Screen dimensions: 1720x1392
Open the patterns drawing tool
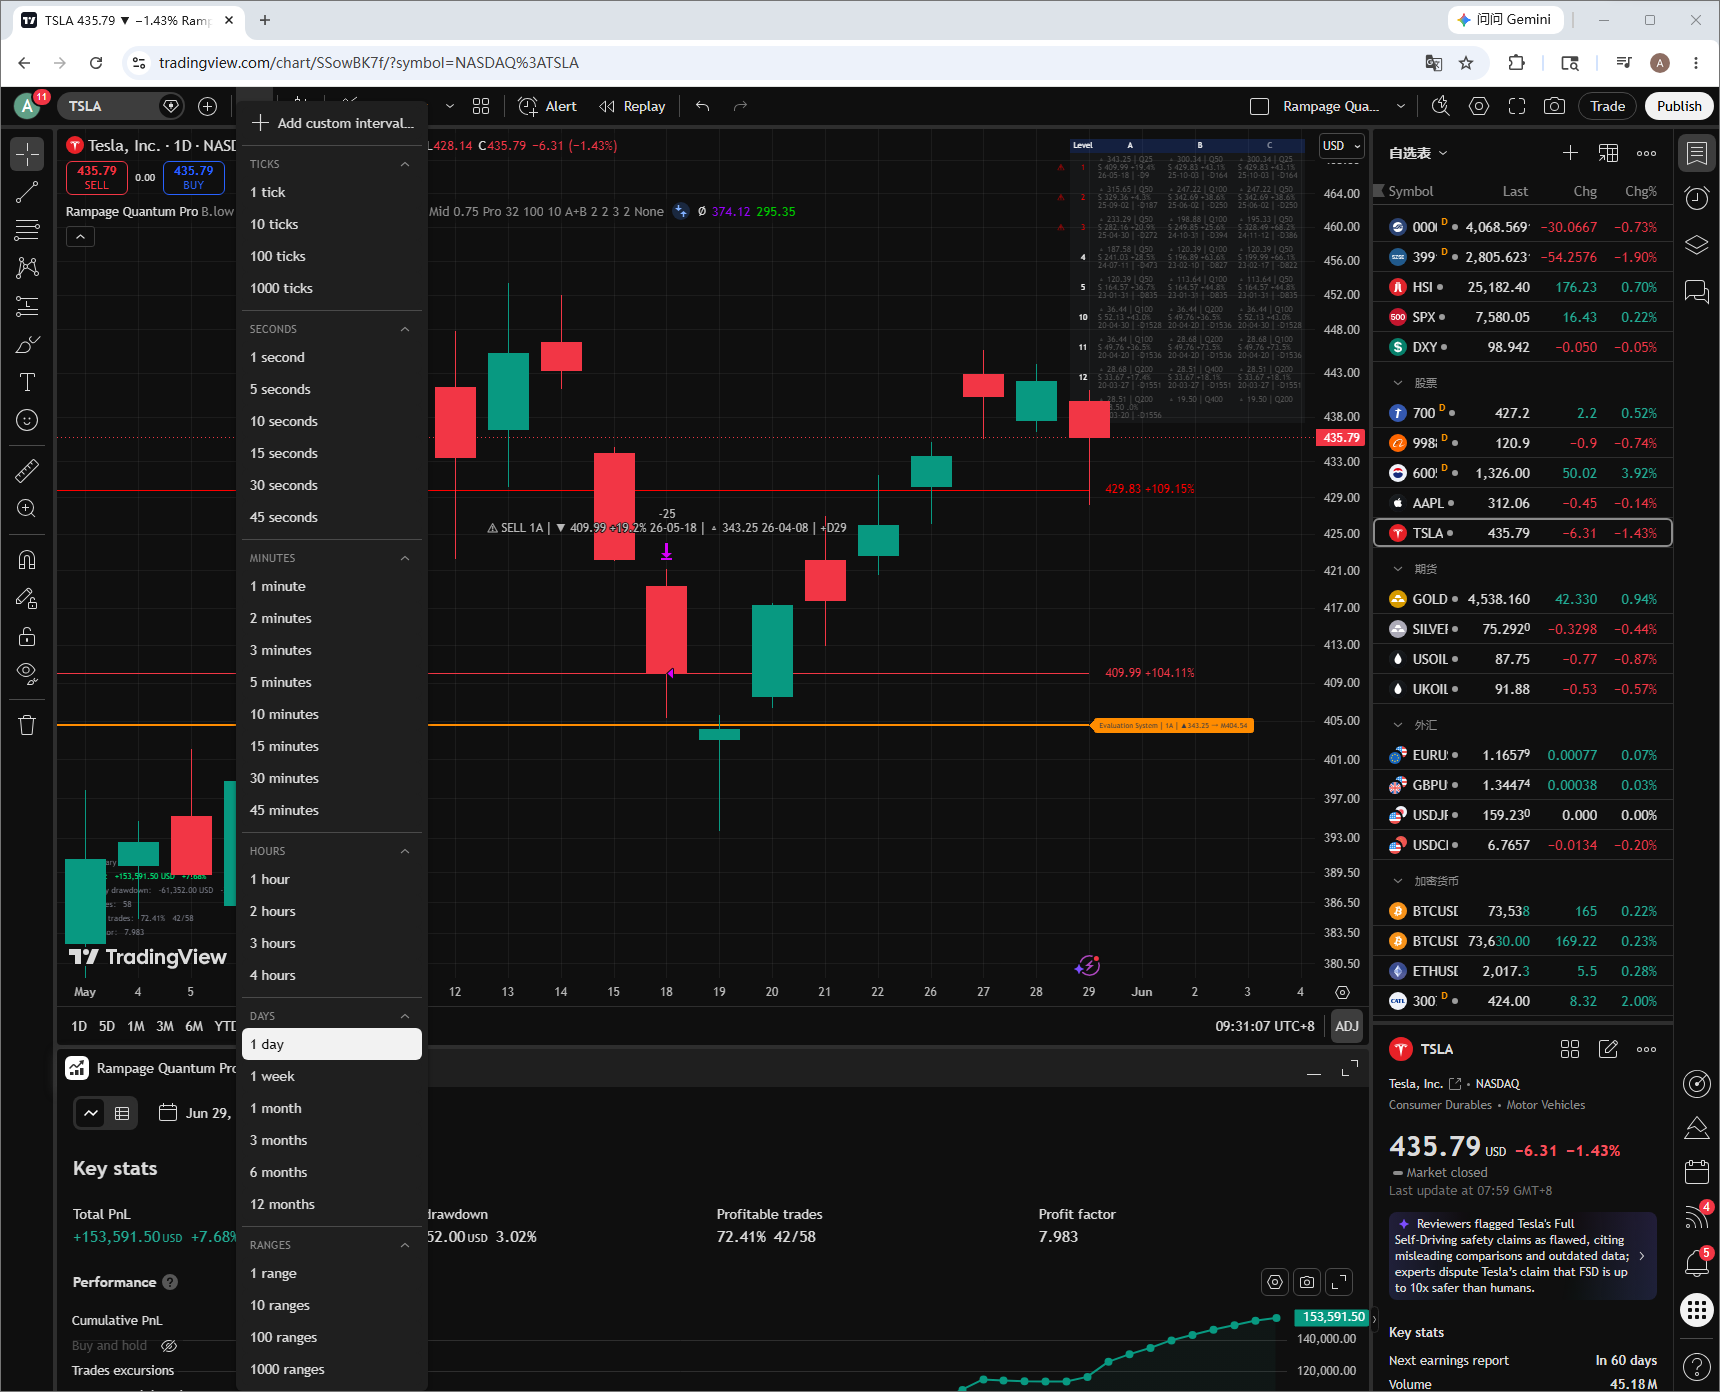click(27, 268)
